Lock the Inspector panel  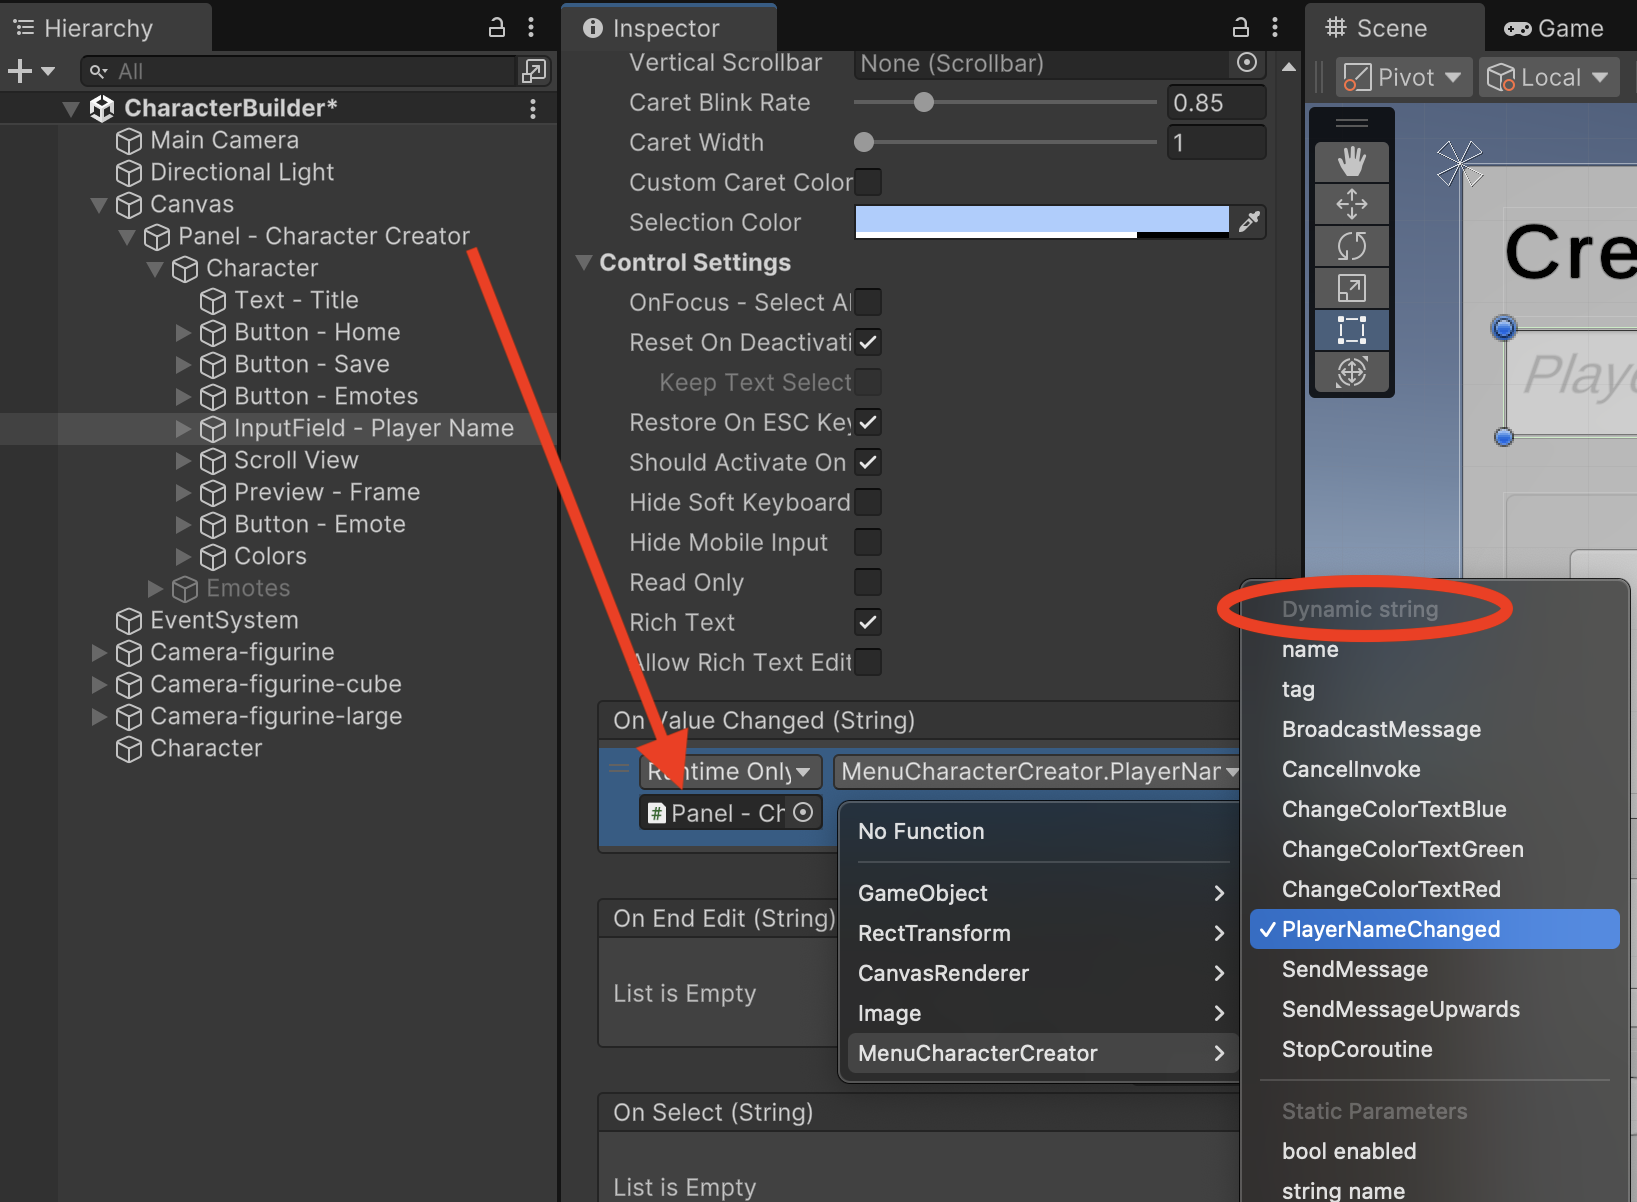click(1240, 27)
